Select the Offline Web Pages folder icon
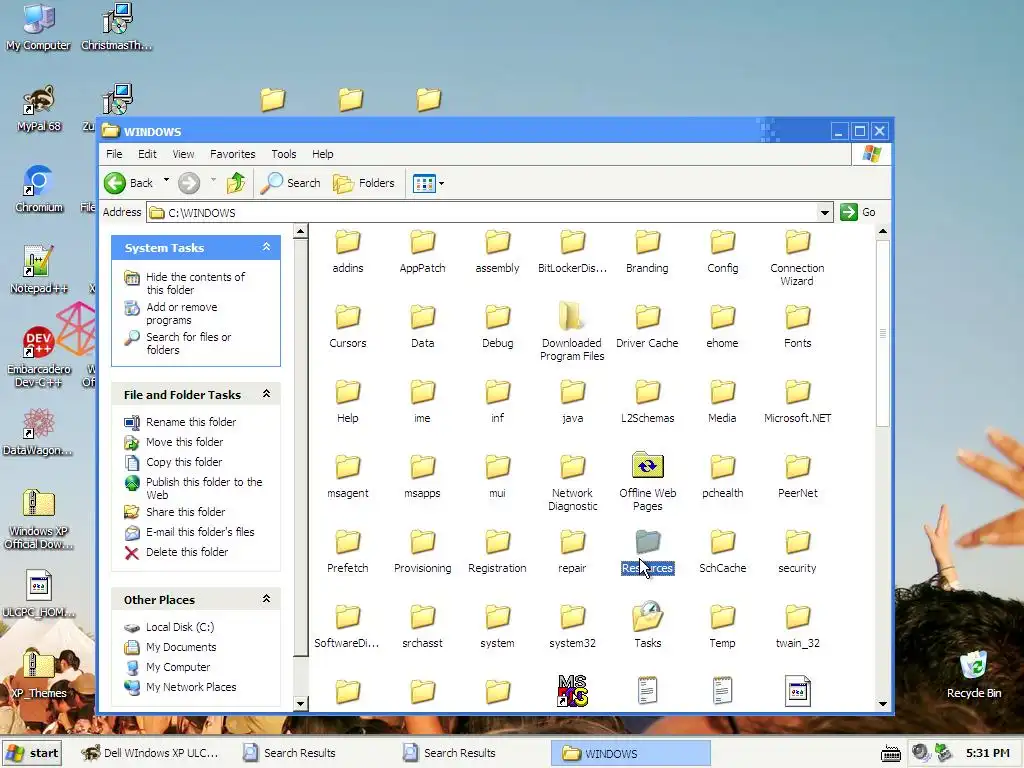 647,466
